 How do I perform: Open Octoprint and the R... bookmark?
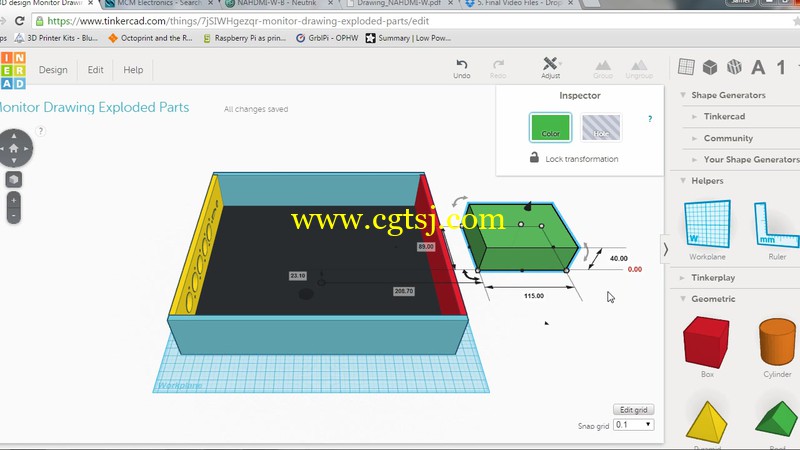coord(150,38)
